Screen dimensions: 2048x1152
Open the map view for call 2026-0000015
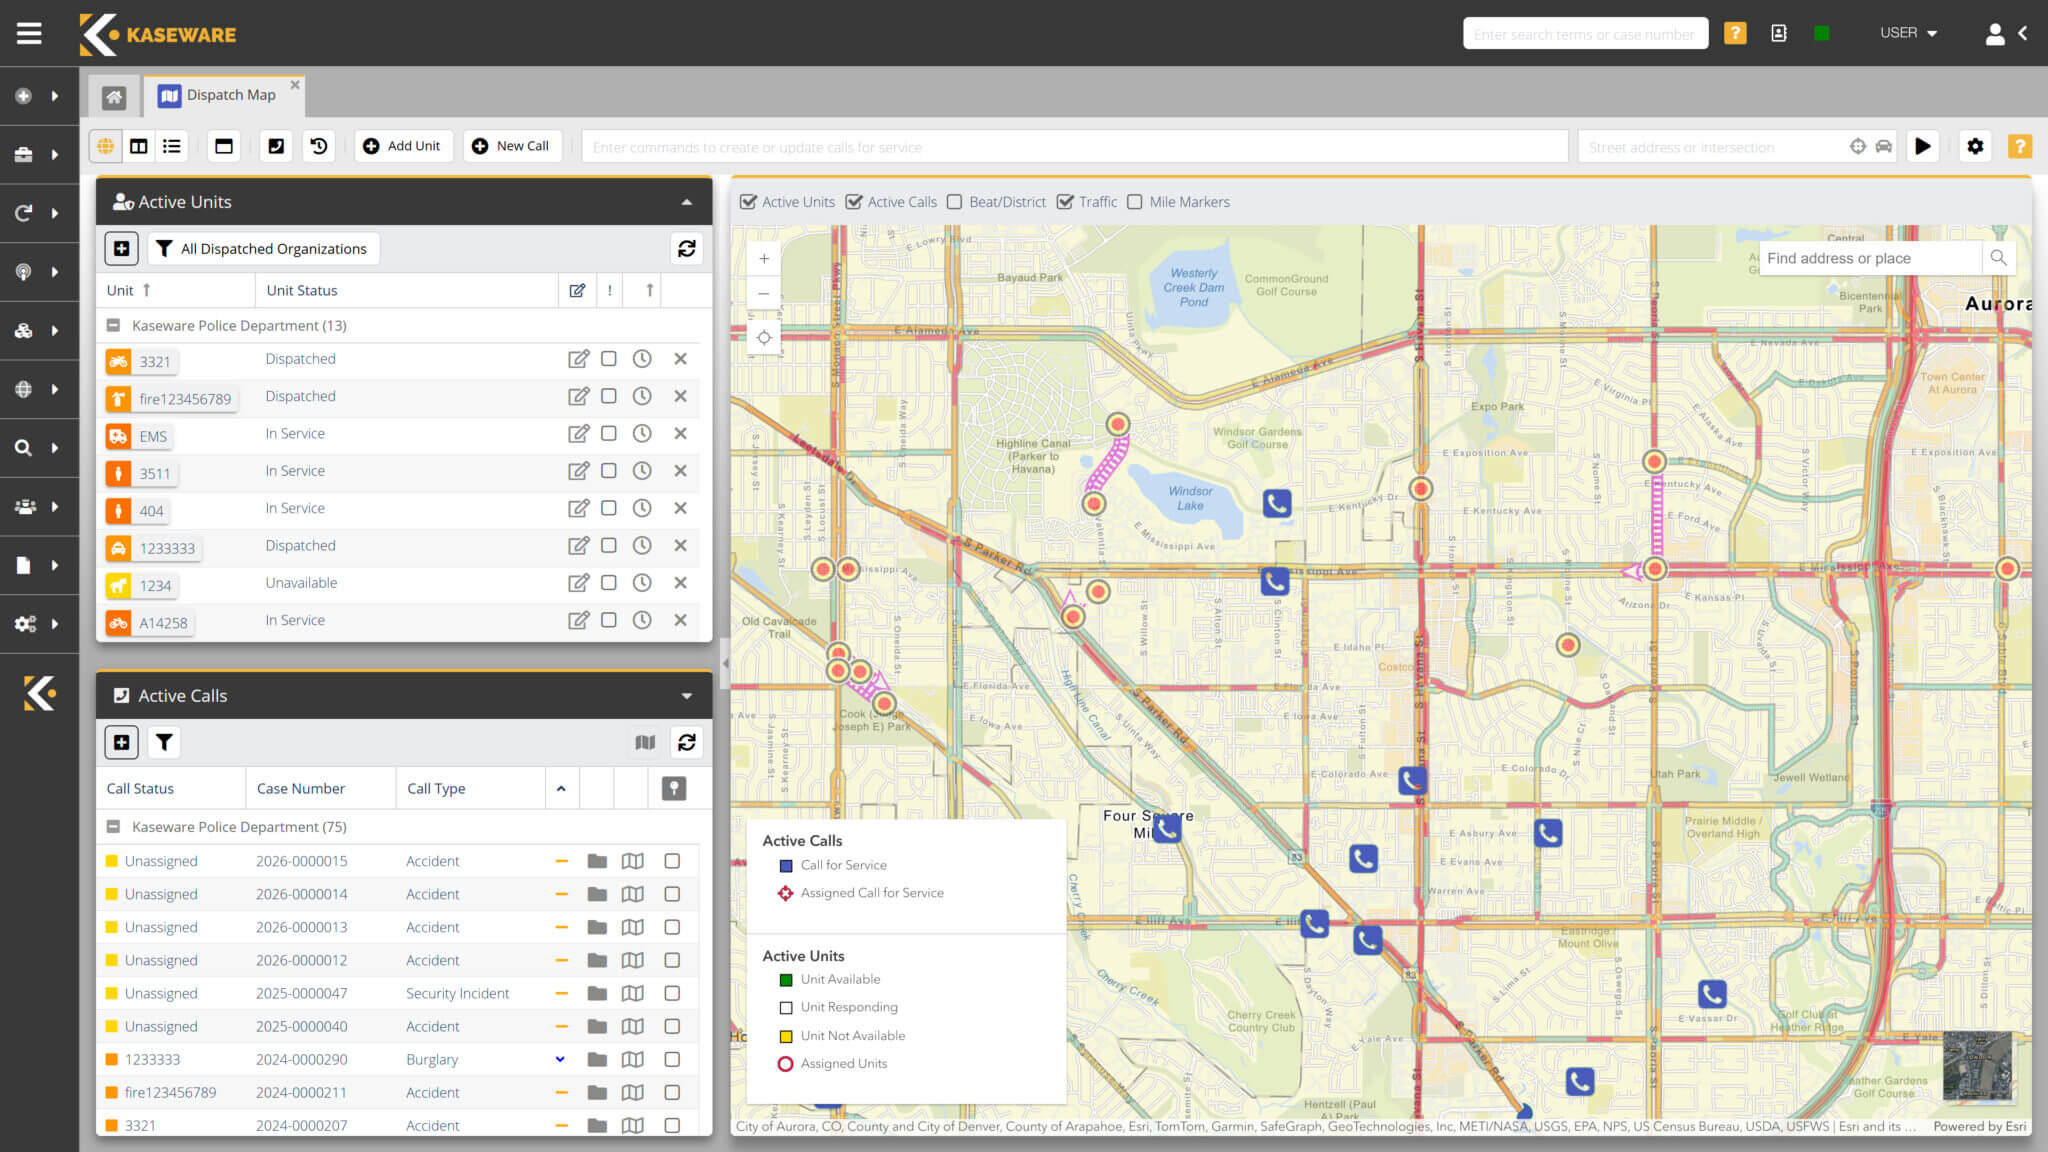pos(633,861)
